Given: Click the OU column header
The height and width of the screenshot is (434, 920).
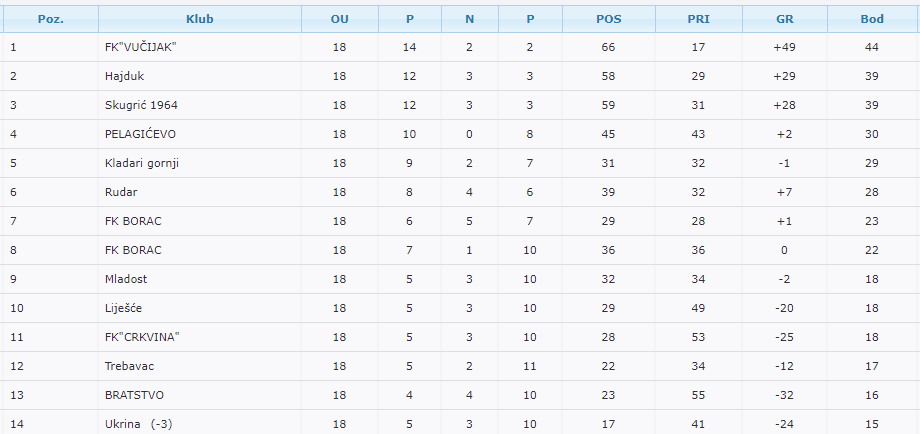Looking at the screenshot, I should coord(339,19).
